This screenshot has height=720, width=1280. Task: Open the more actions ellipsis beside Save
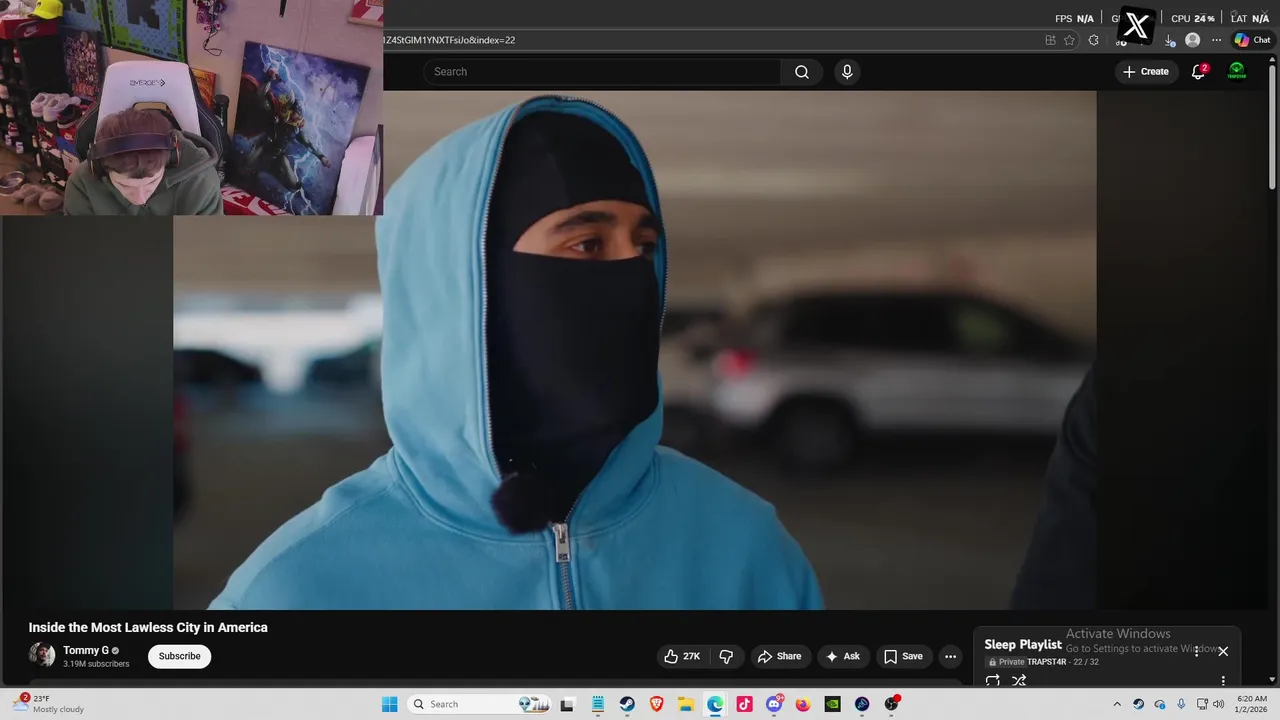point(950,656)
